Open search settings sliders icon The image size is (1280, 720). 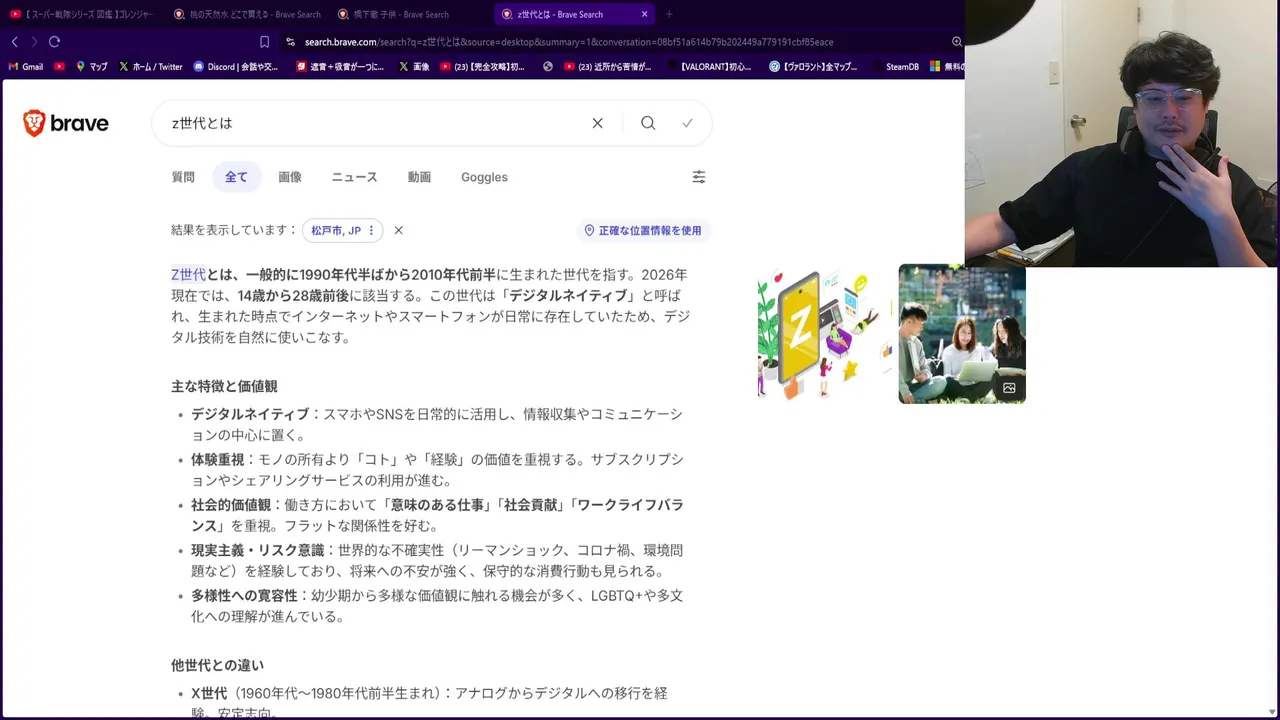(699, 177)
